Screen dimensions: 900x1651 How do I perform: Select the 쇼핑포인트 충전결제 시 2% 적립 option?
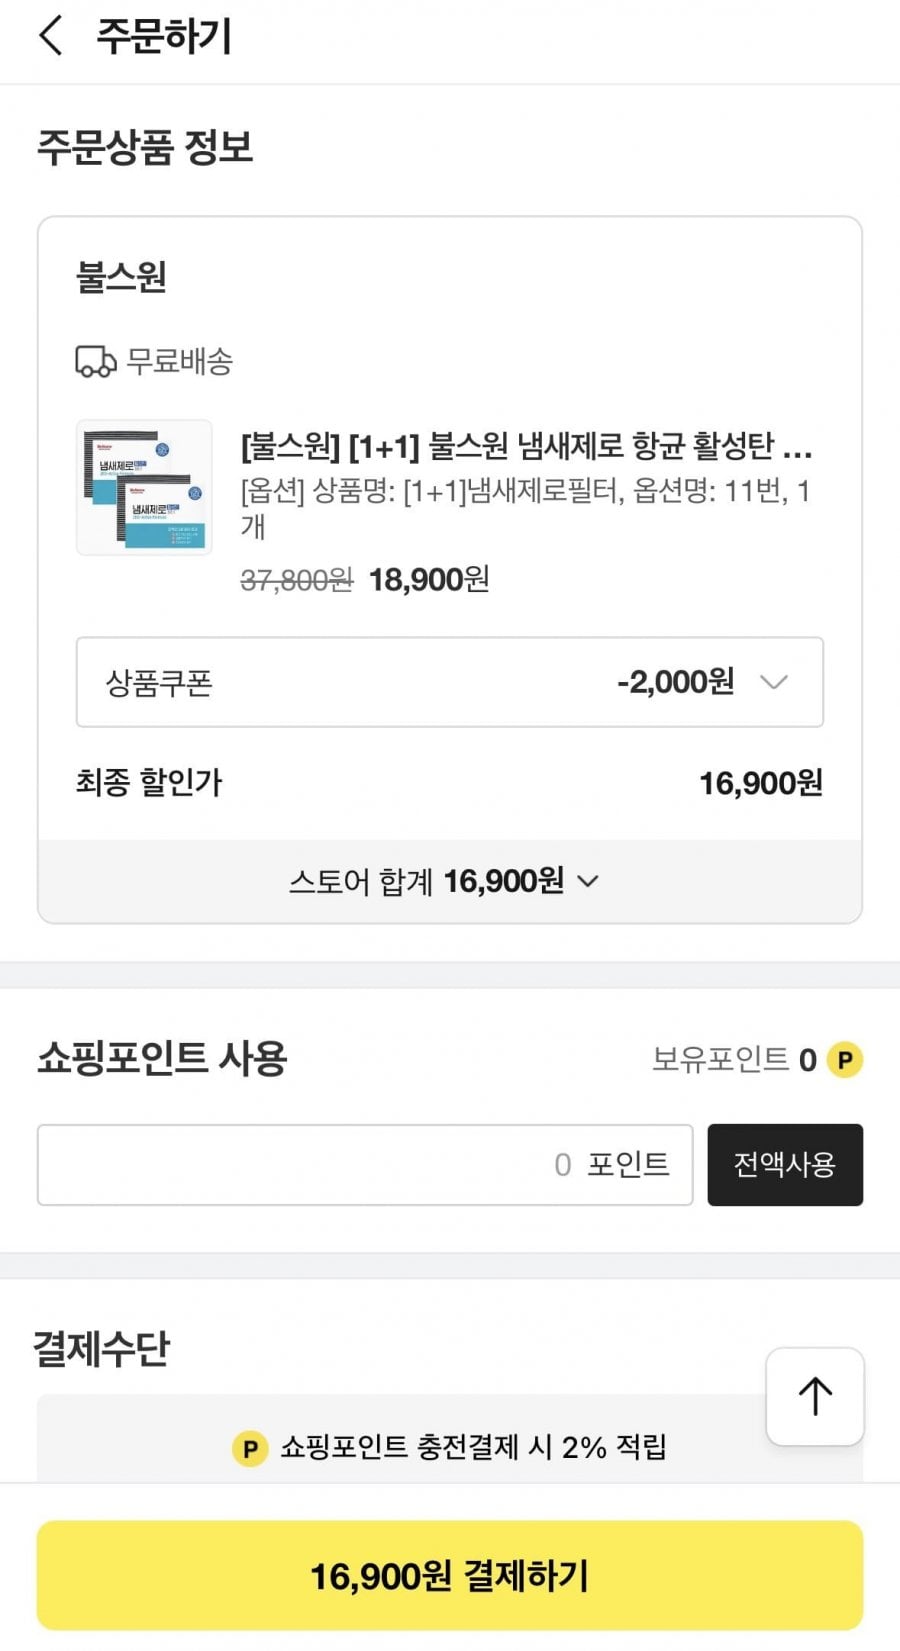472,1447
